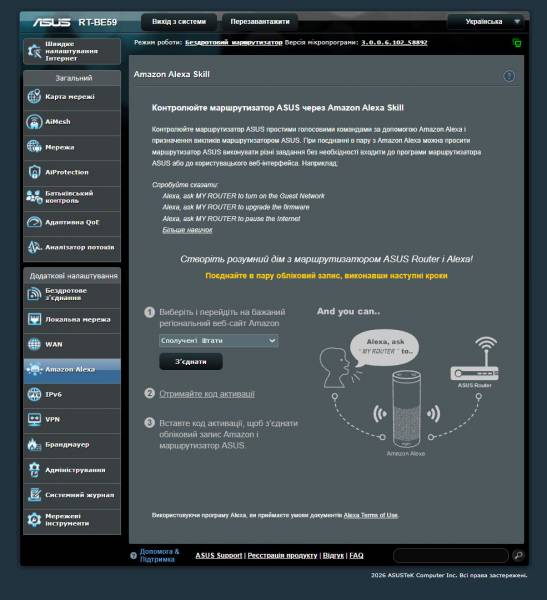Open the Alexa Terms of Use link
Image resolution: width=547 pixels, height=600 pixels.
(x=371, y=515)
